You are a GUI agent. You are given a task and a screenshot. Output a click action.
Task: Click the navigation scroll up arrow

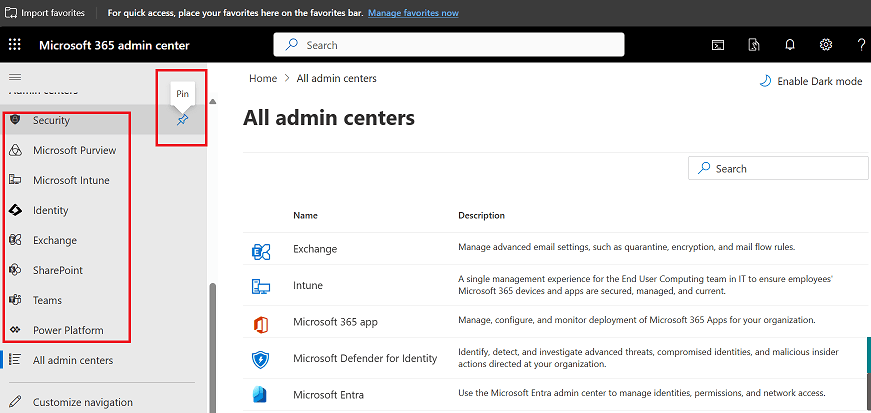pos(212,102)
